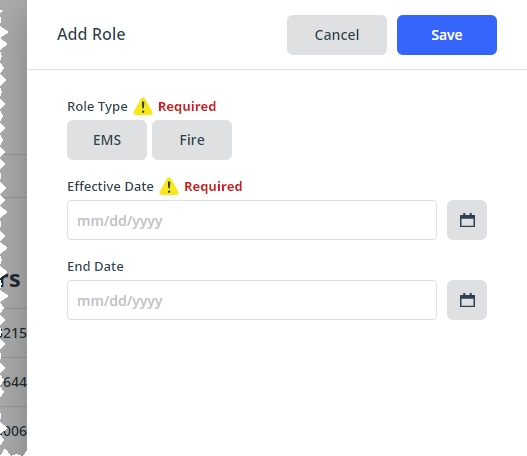Image resolution: width=527 pixels, height=456 pixels.
Task: Select the background row ending in 215
Action: coord(13,333)
